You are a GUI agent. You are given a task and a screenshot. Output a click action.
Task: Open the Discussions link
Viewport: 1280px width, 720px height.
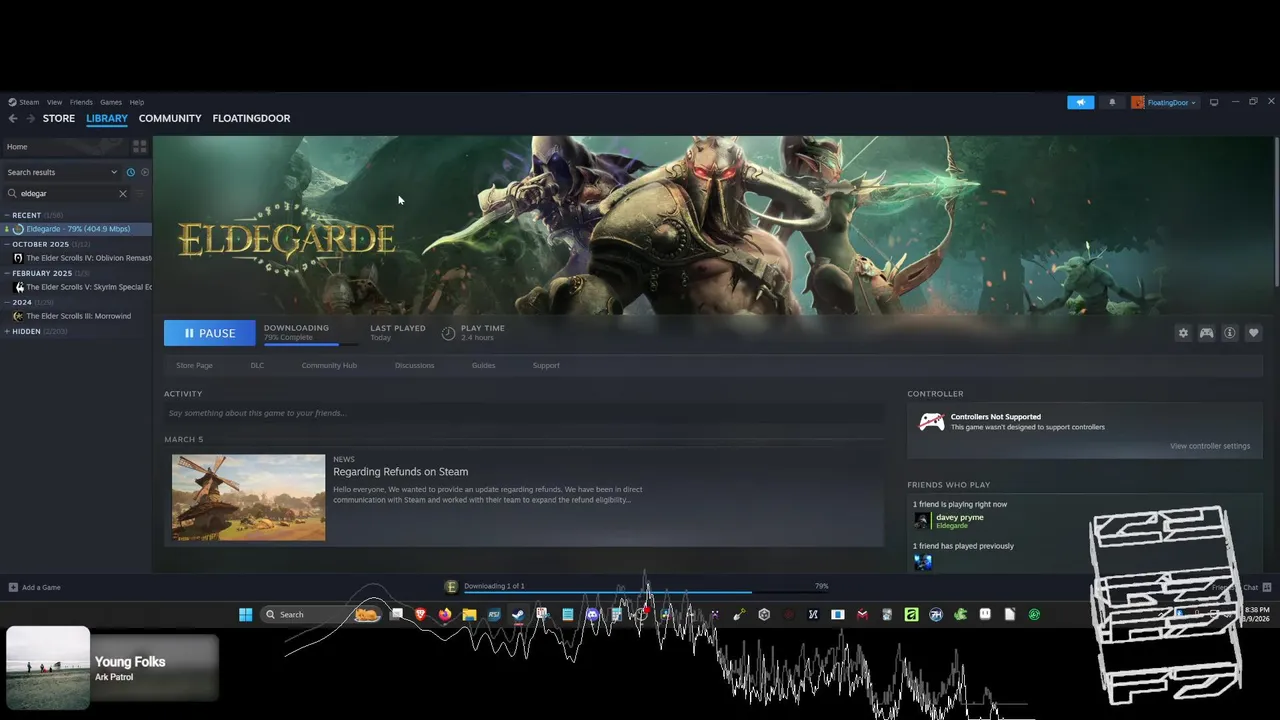point(414,365)
